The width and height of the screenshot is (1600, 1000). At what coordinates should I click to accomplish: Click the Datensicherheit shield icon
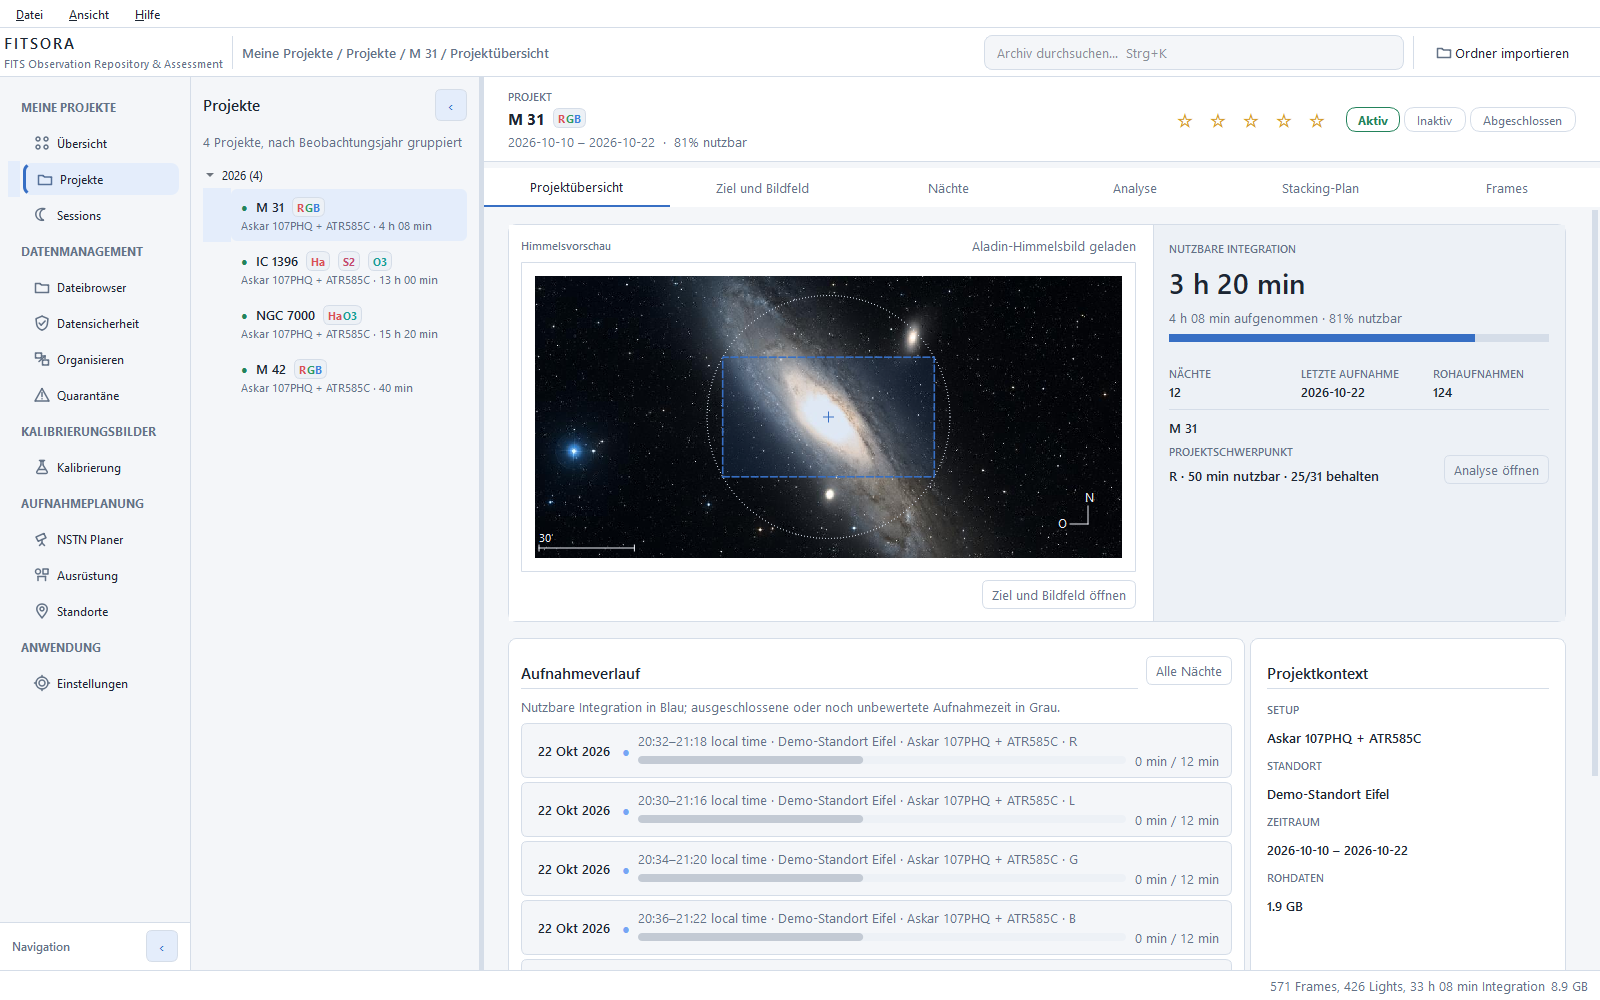click(42, 323)
